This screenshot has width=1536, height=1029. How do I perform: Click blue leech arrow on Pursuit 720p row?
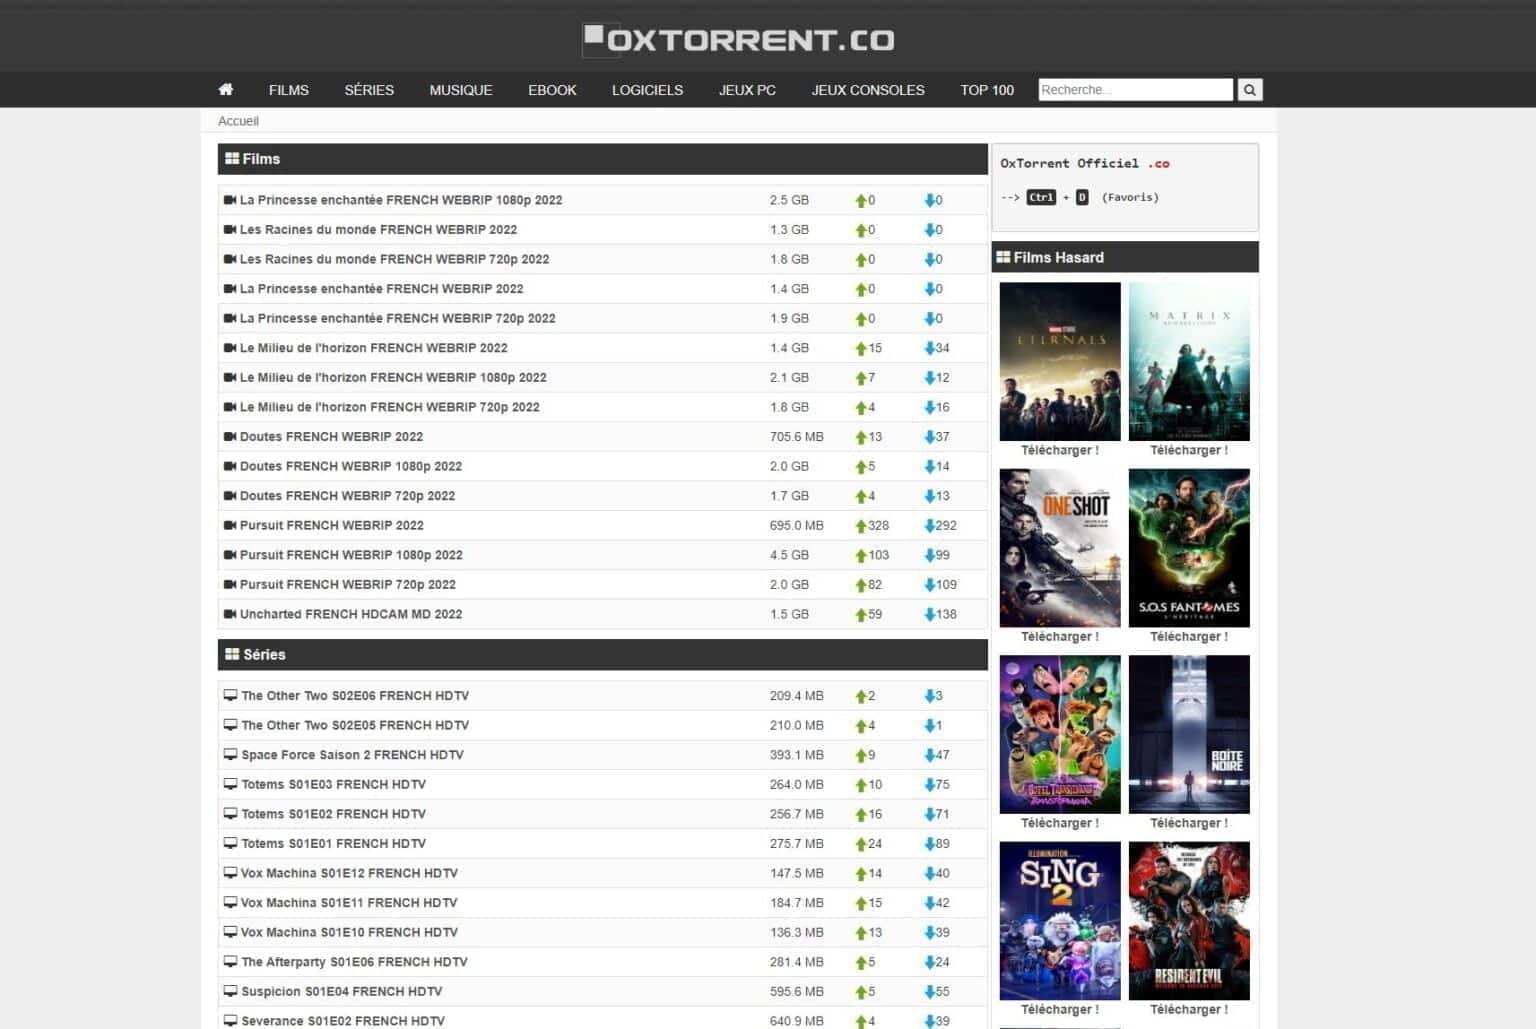coord(930,585)
